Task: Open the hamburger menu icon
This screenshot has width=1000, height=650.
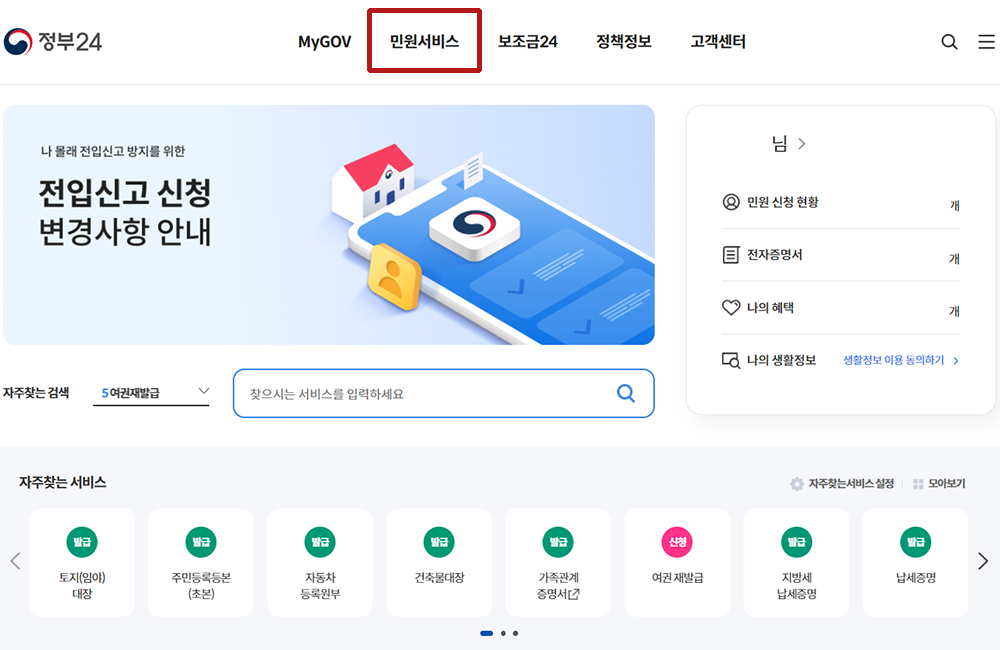Action: pos(987,42)
